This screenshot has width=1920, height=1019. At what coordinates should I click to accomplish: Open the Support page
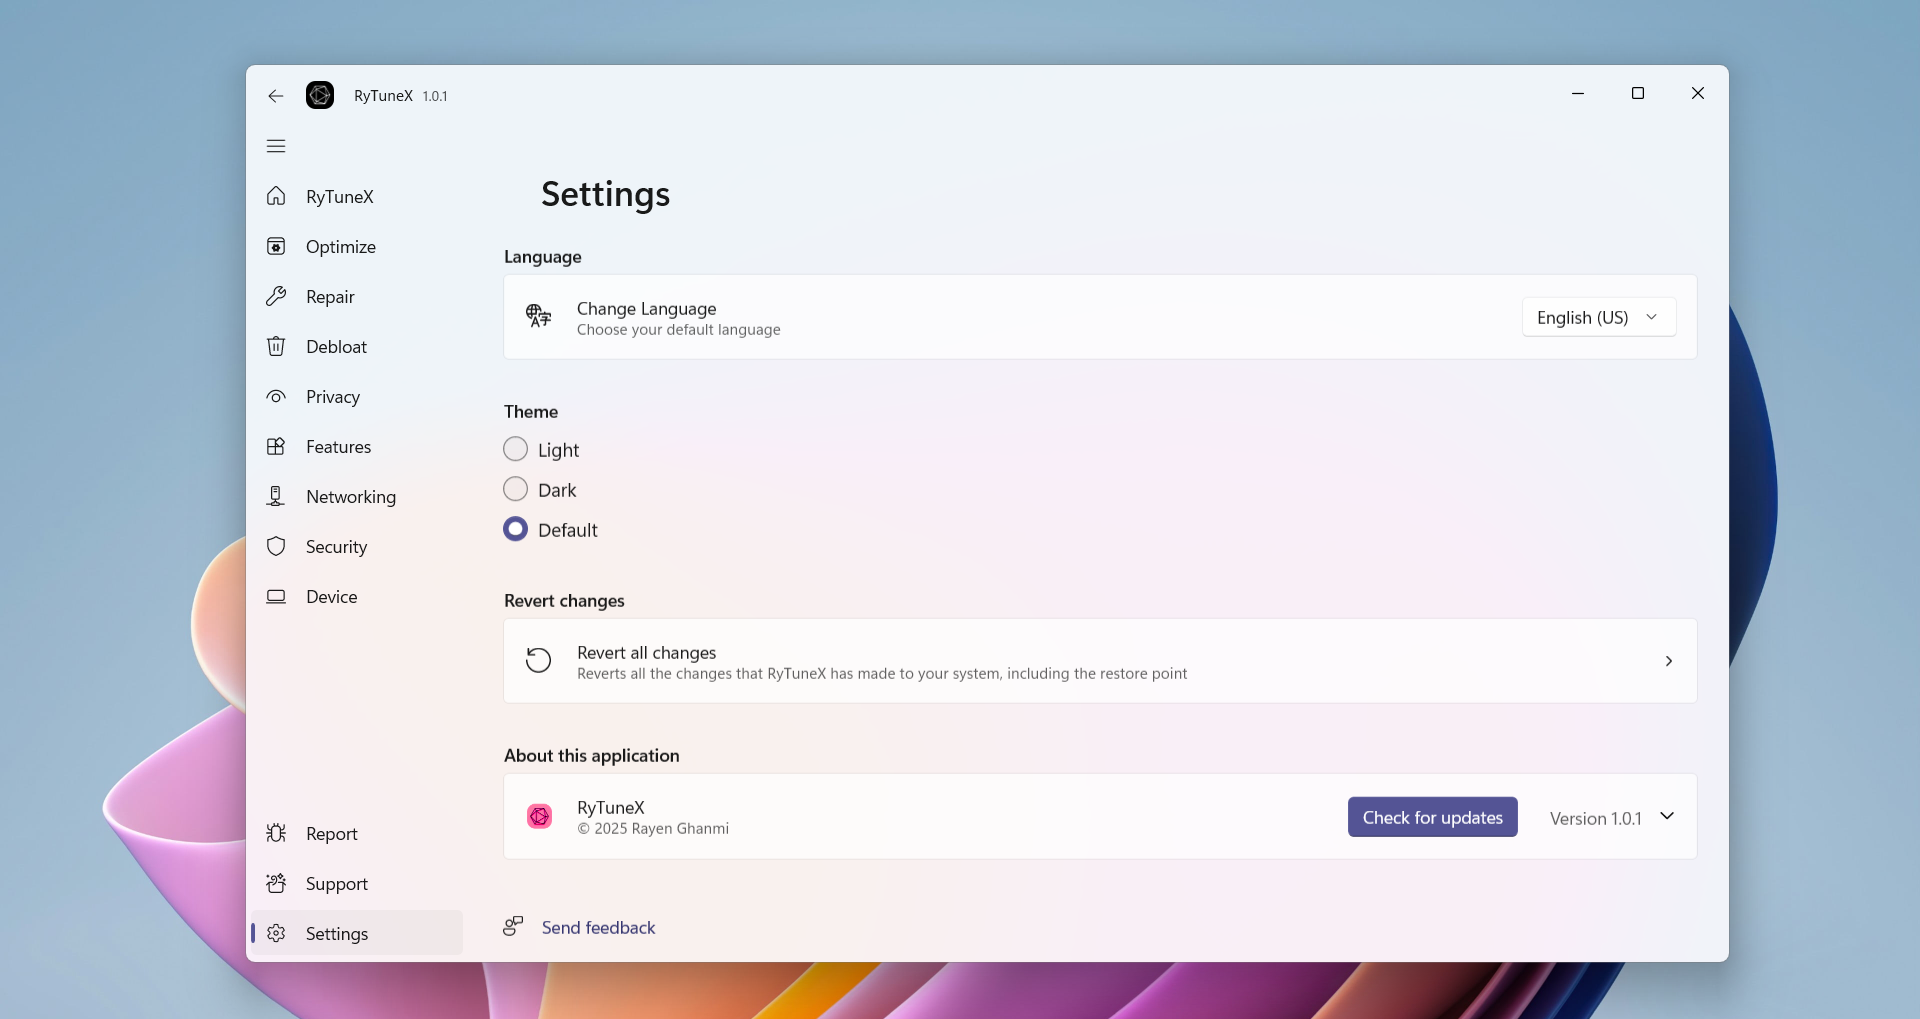[357, 883]
